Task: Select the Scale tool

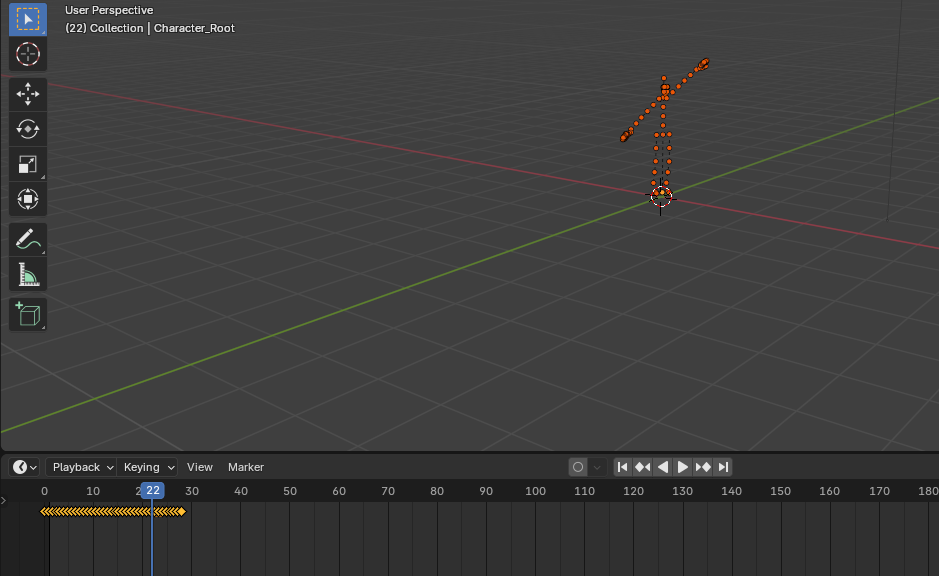Action: [27, 163]
